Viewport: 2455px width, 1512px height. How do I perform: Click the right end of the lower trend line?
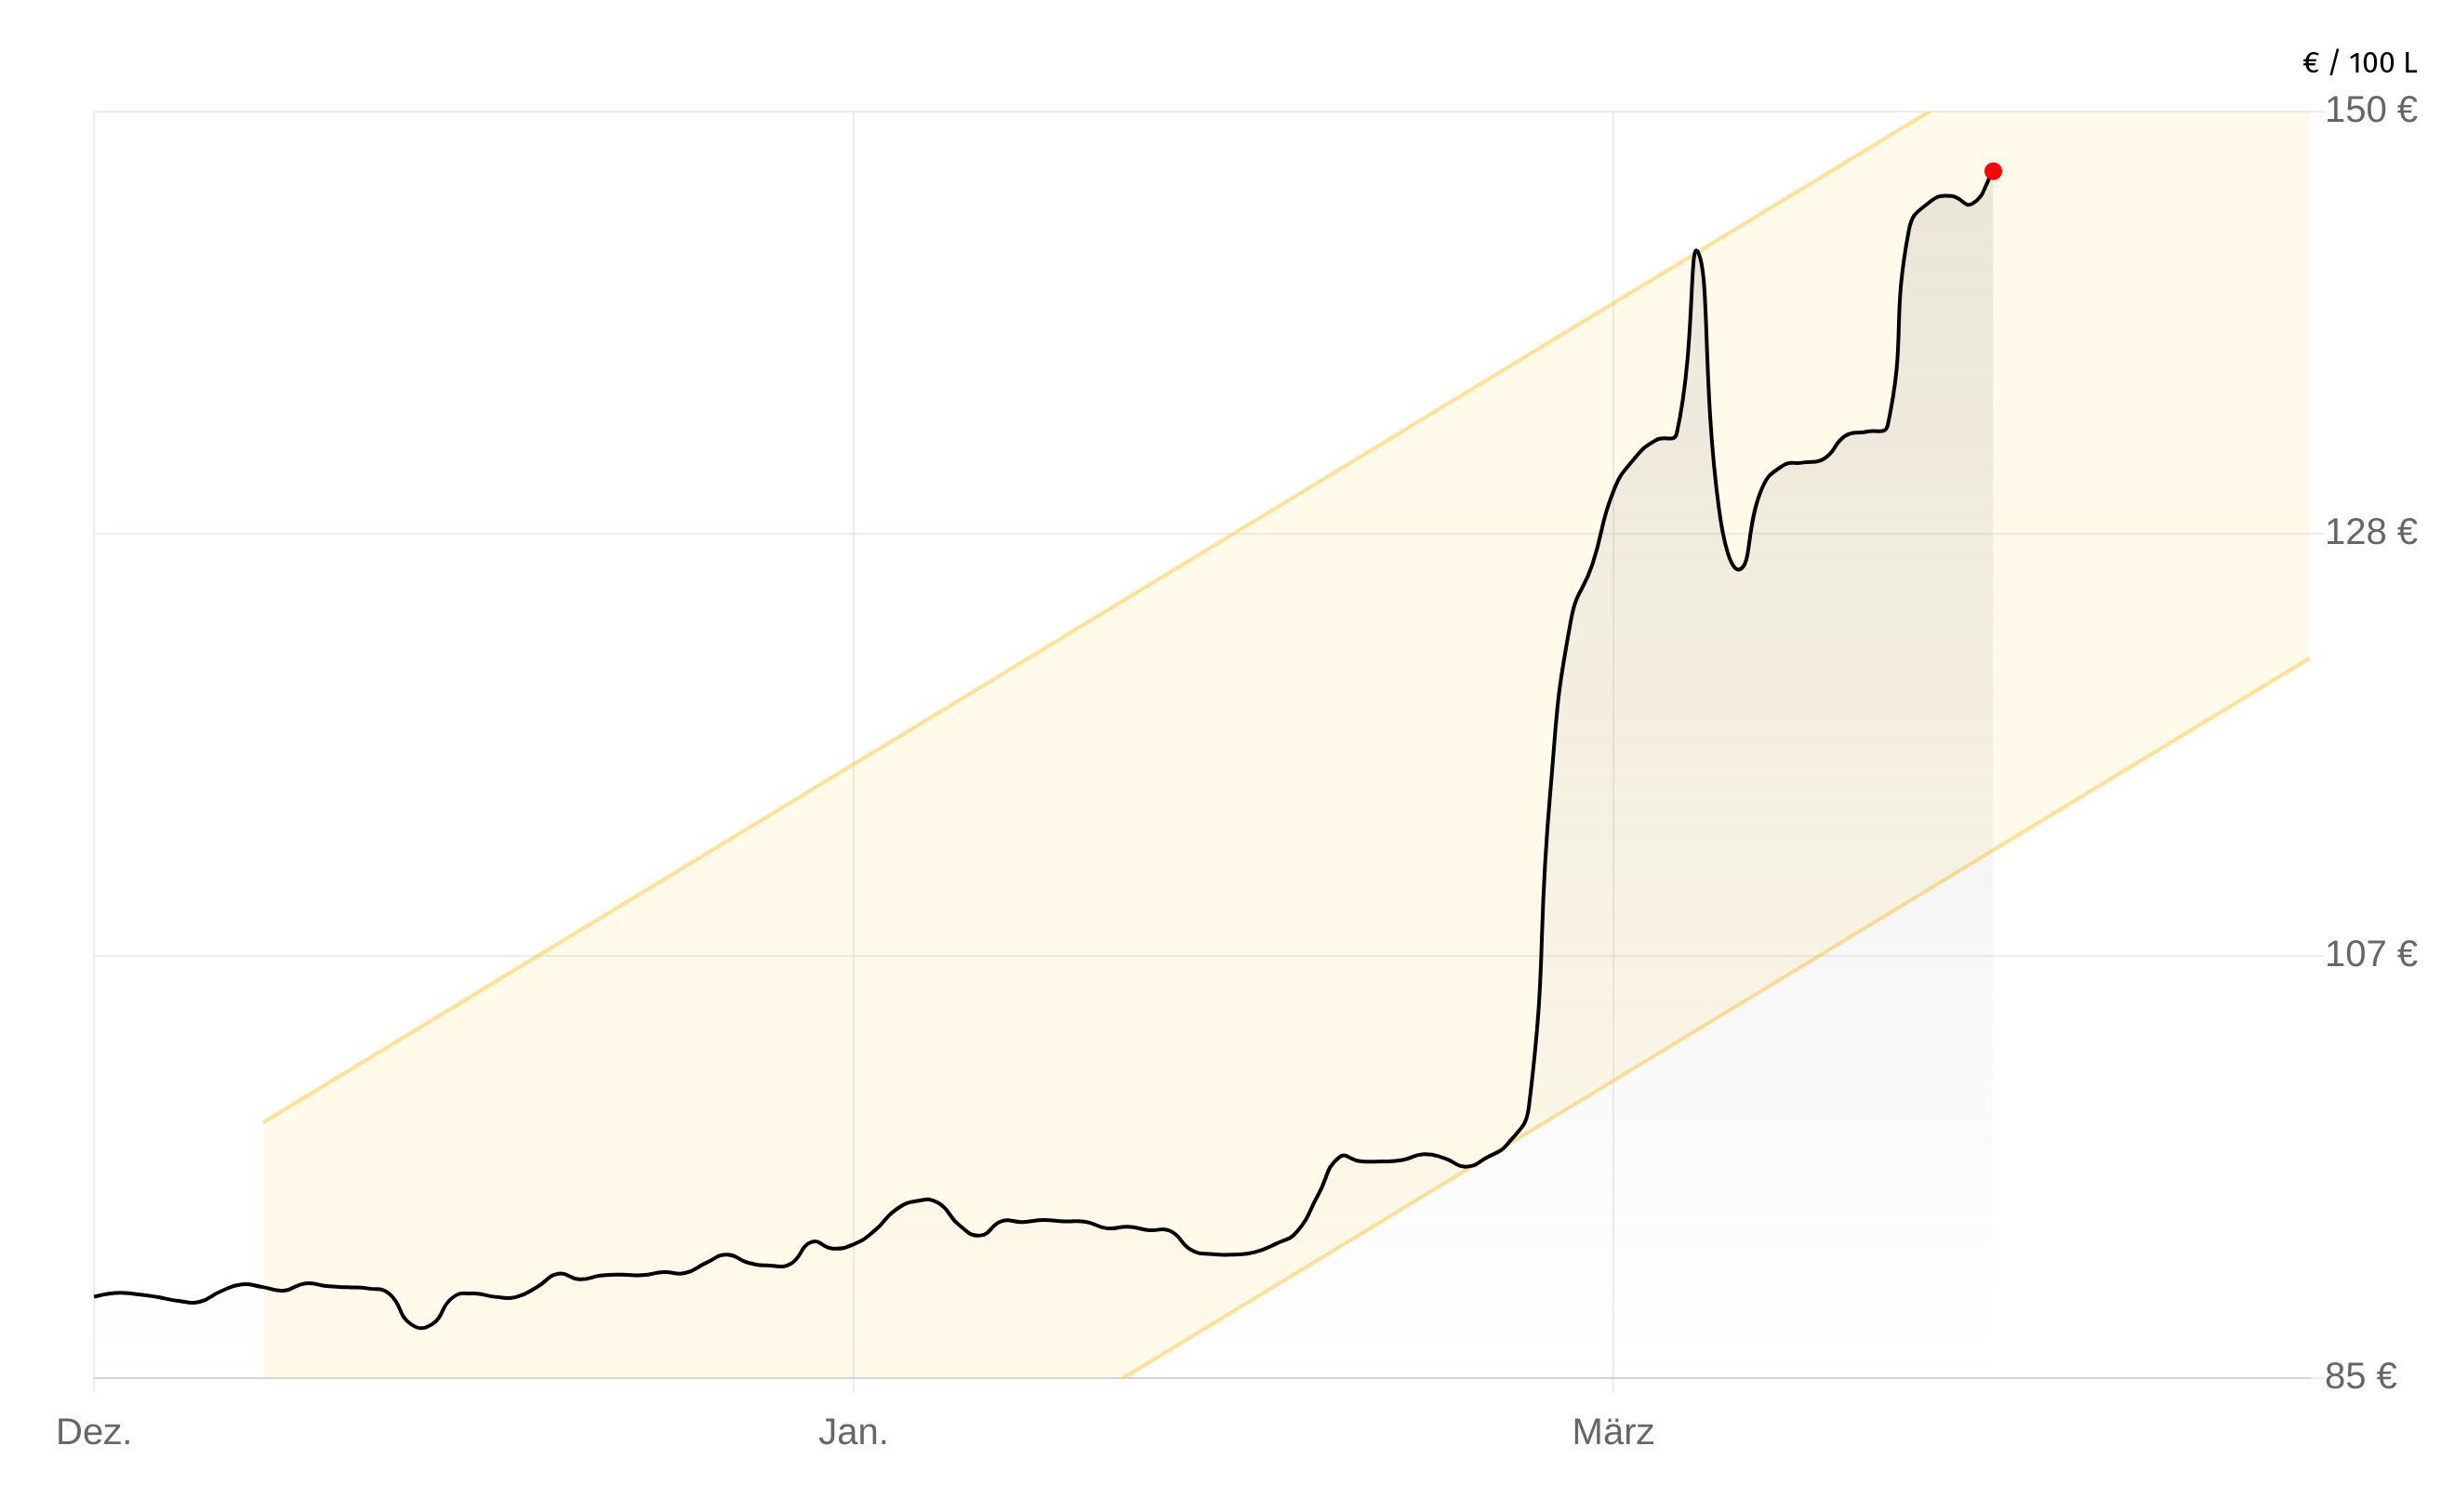click(x=2308, y=658)
